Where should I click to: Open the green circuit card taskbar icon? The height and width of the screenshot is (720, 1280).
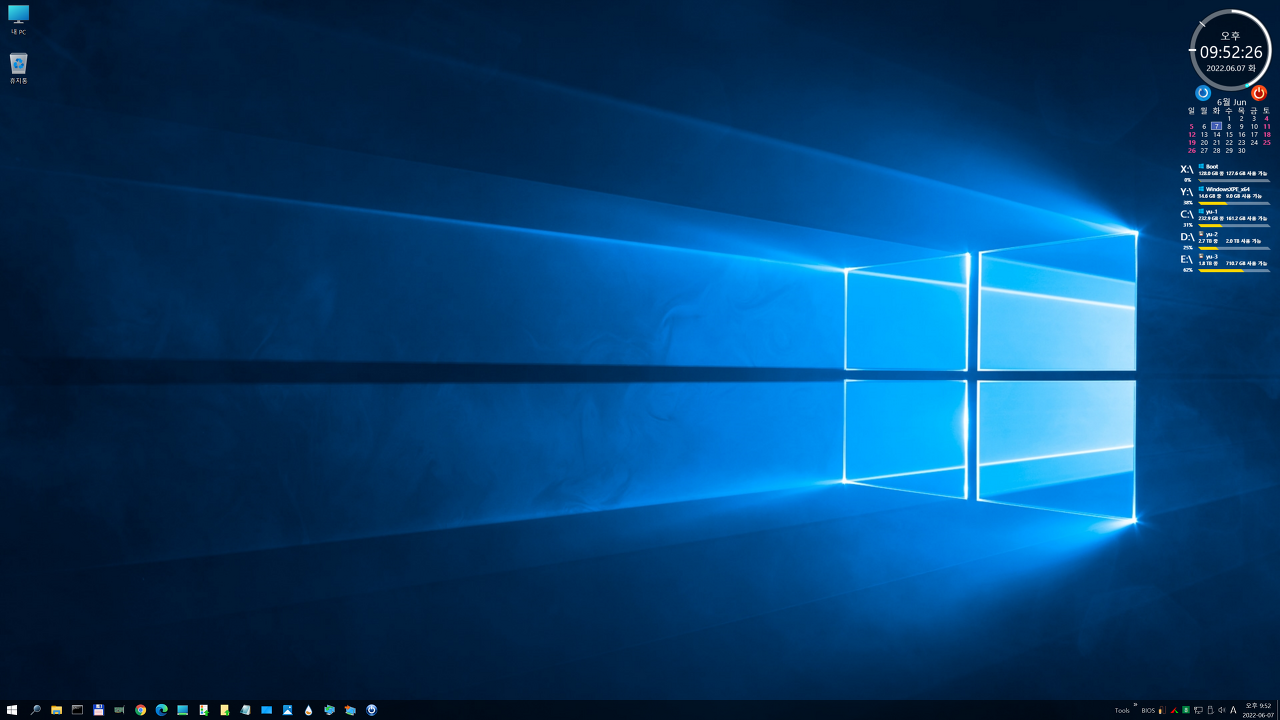pyautogui.click(x=119, y=710)
